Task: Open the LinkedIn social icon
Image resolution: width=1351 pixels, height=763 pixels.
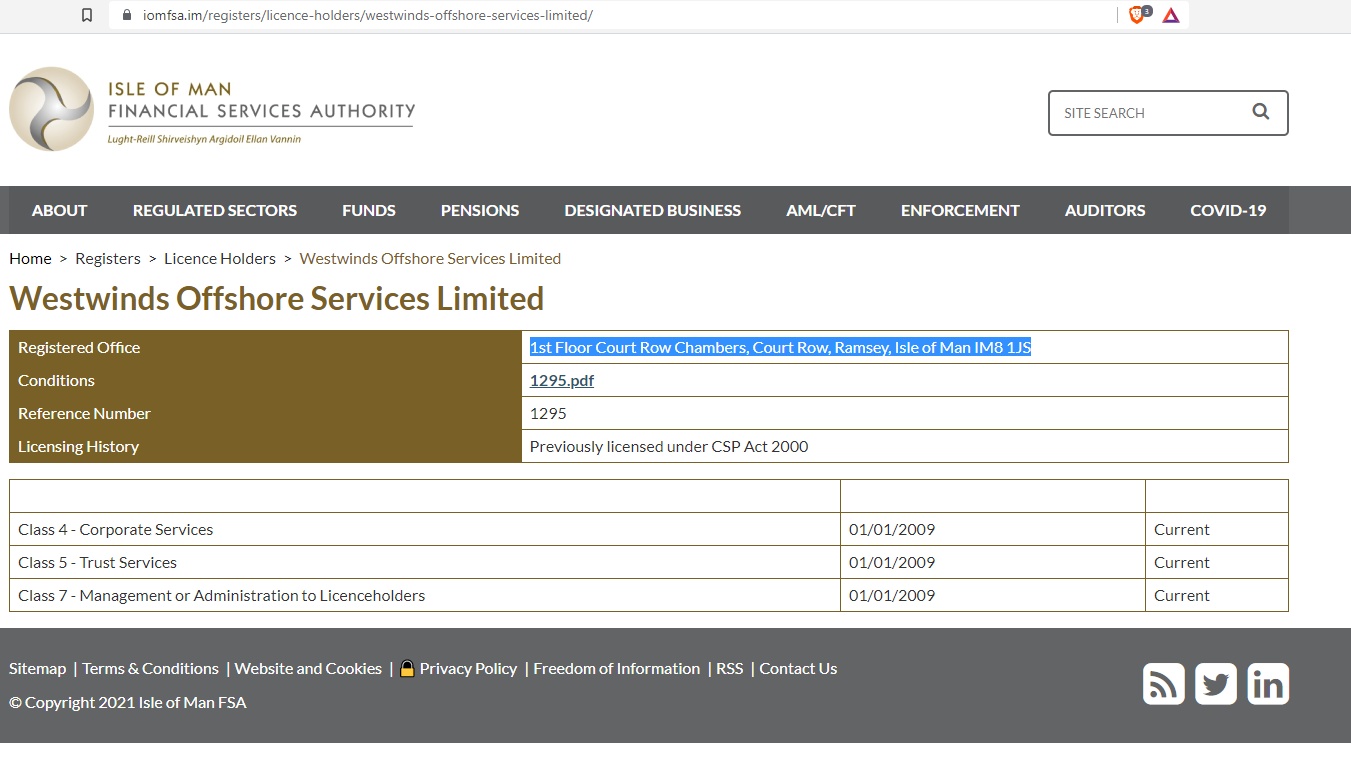Action: point(1268,684)
